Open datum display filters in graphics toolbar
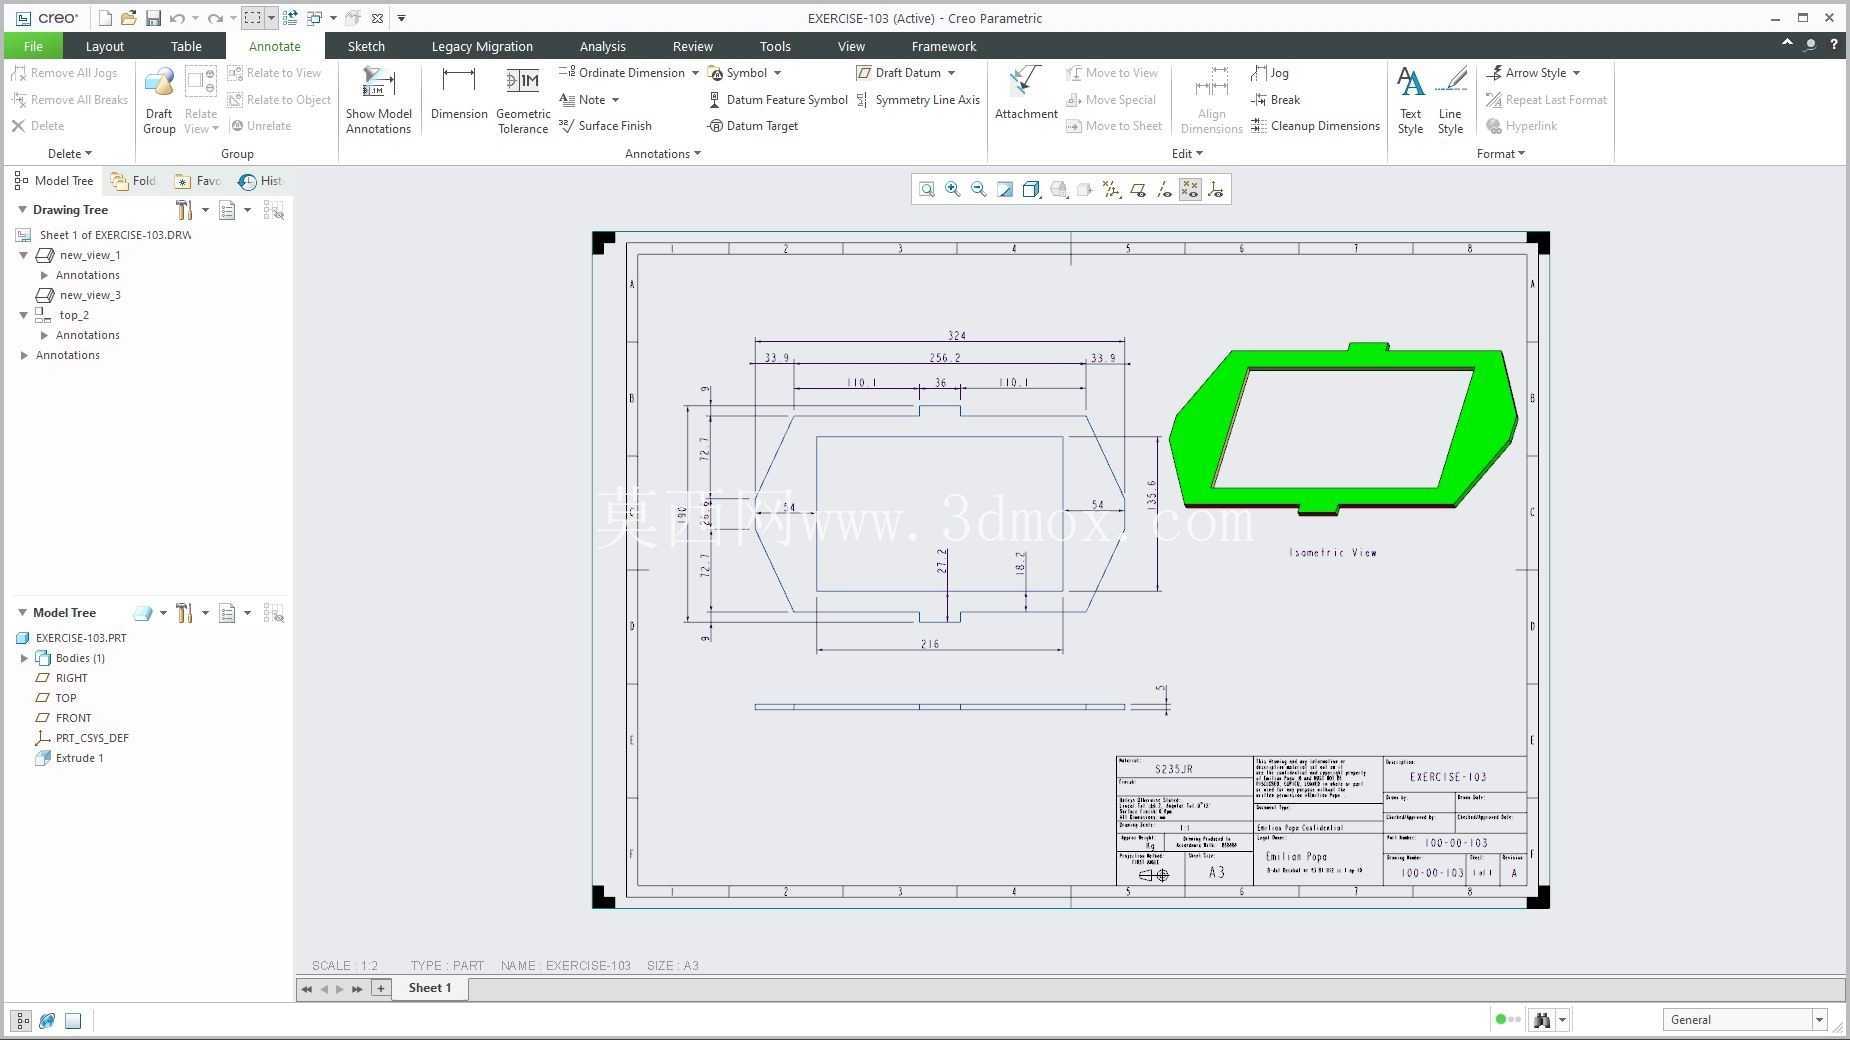1850x1040 pixels. pos(1111,190)
